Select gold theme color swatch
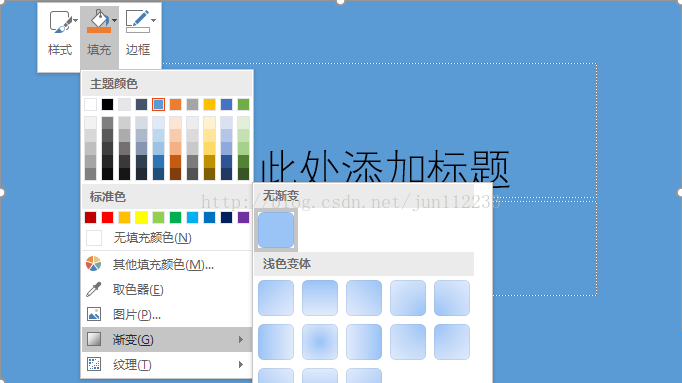 209,104
